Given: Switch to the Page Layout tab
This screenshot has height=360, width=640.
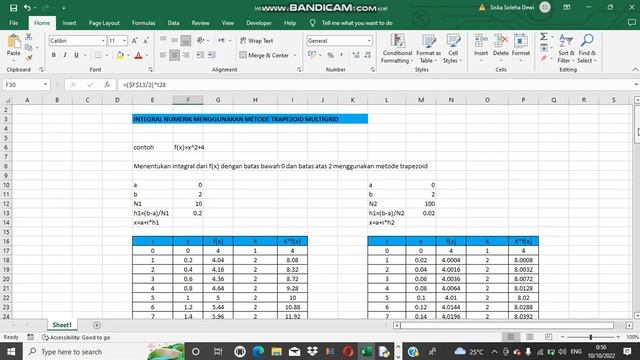Looking at the screenshot, I should point(104,23).
